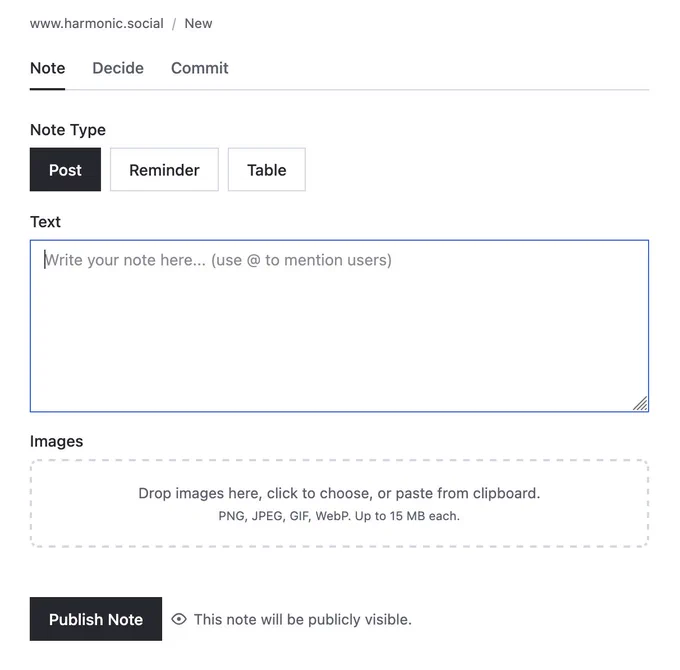Viewport: 680px width, 670px height.
Task: Click the eye visibility icon
Action: pos(179,619)
